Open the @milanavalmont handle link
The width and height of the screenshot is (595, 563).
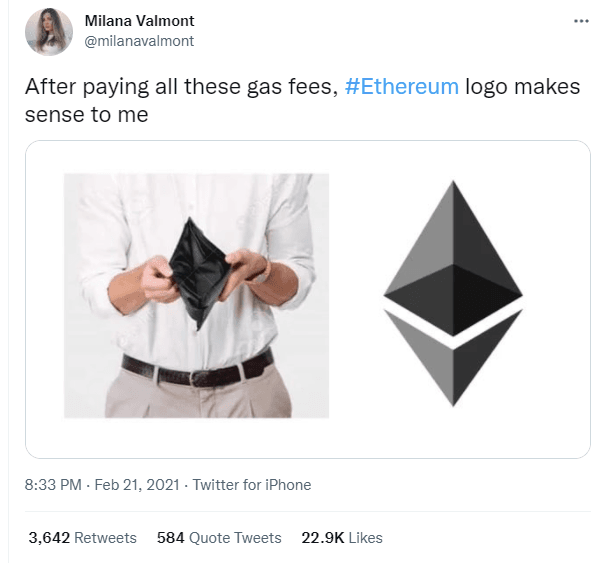(x=139, y=41)
